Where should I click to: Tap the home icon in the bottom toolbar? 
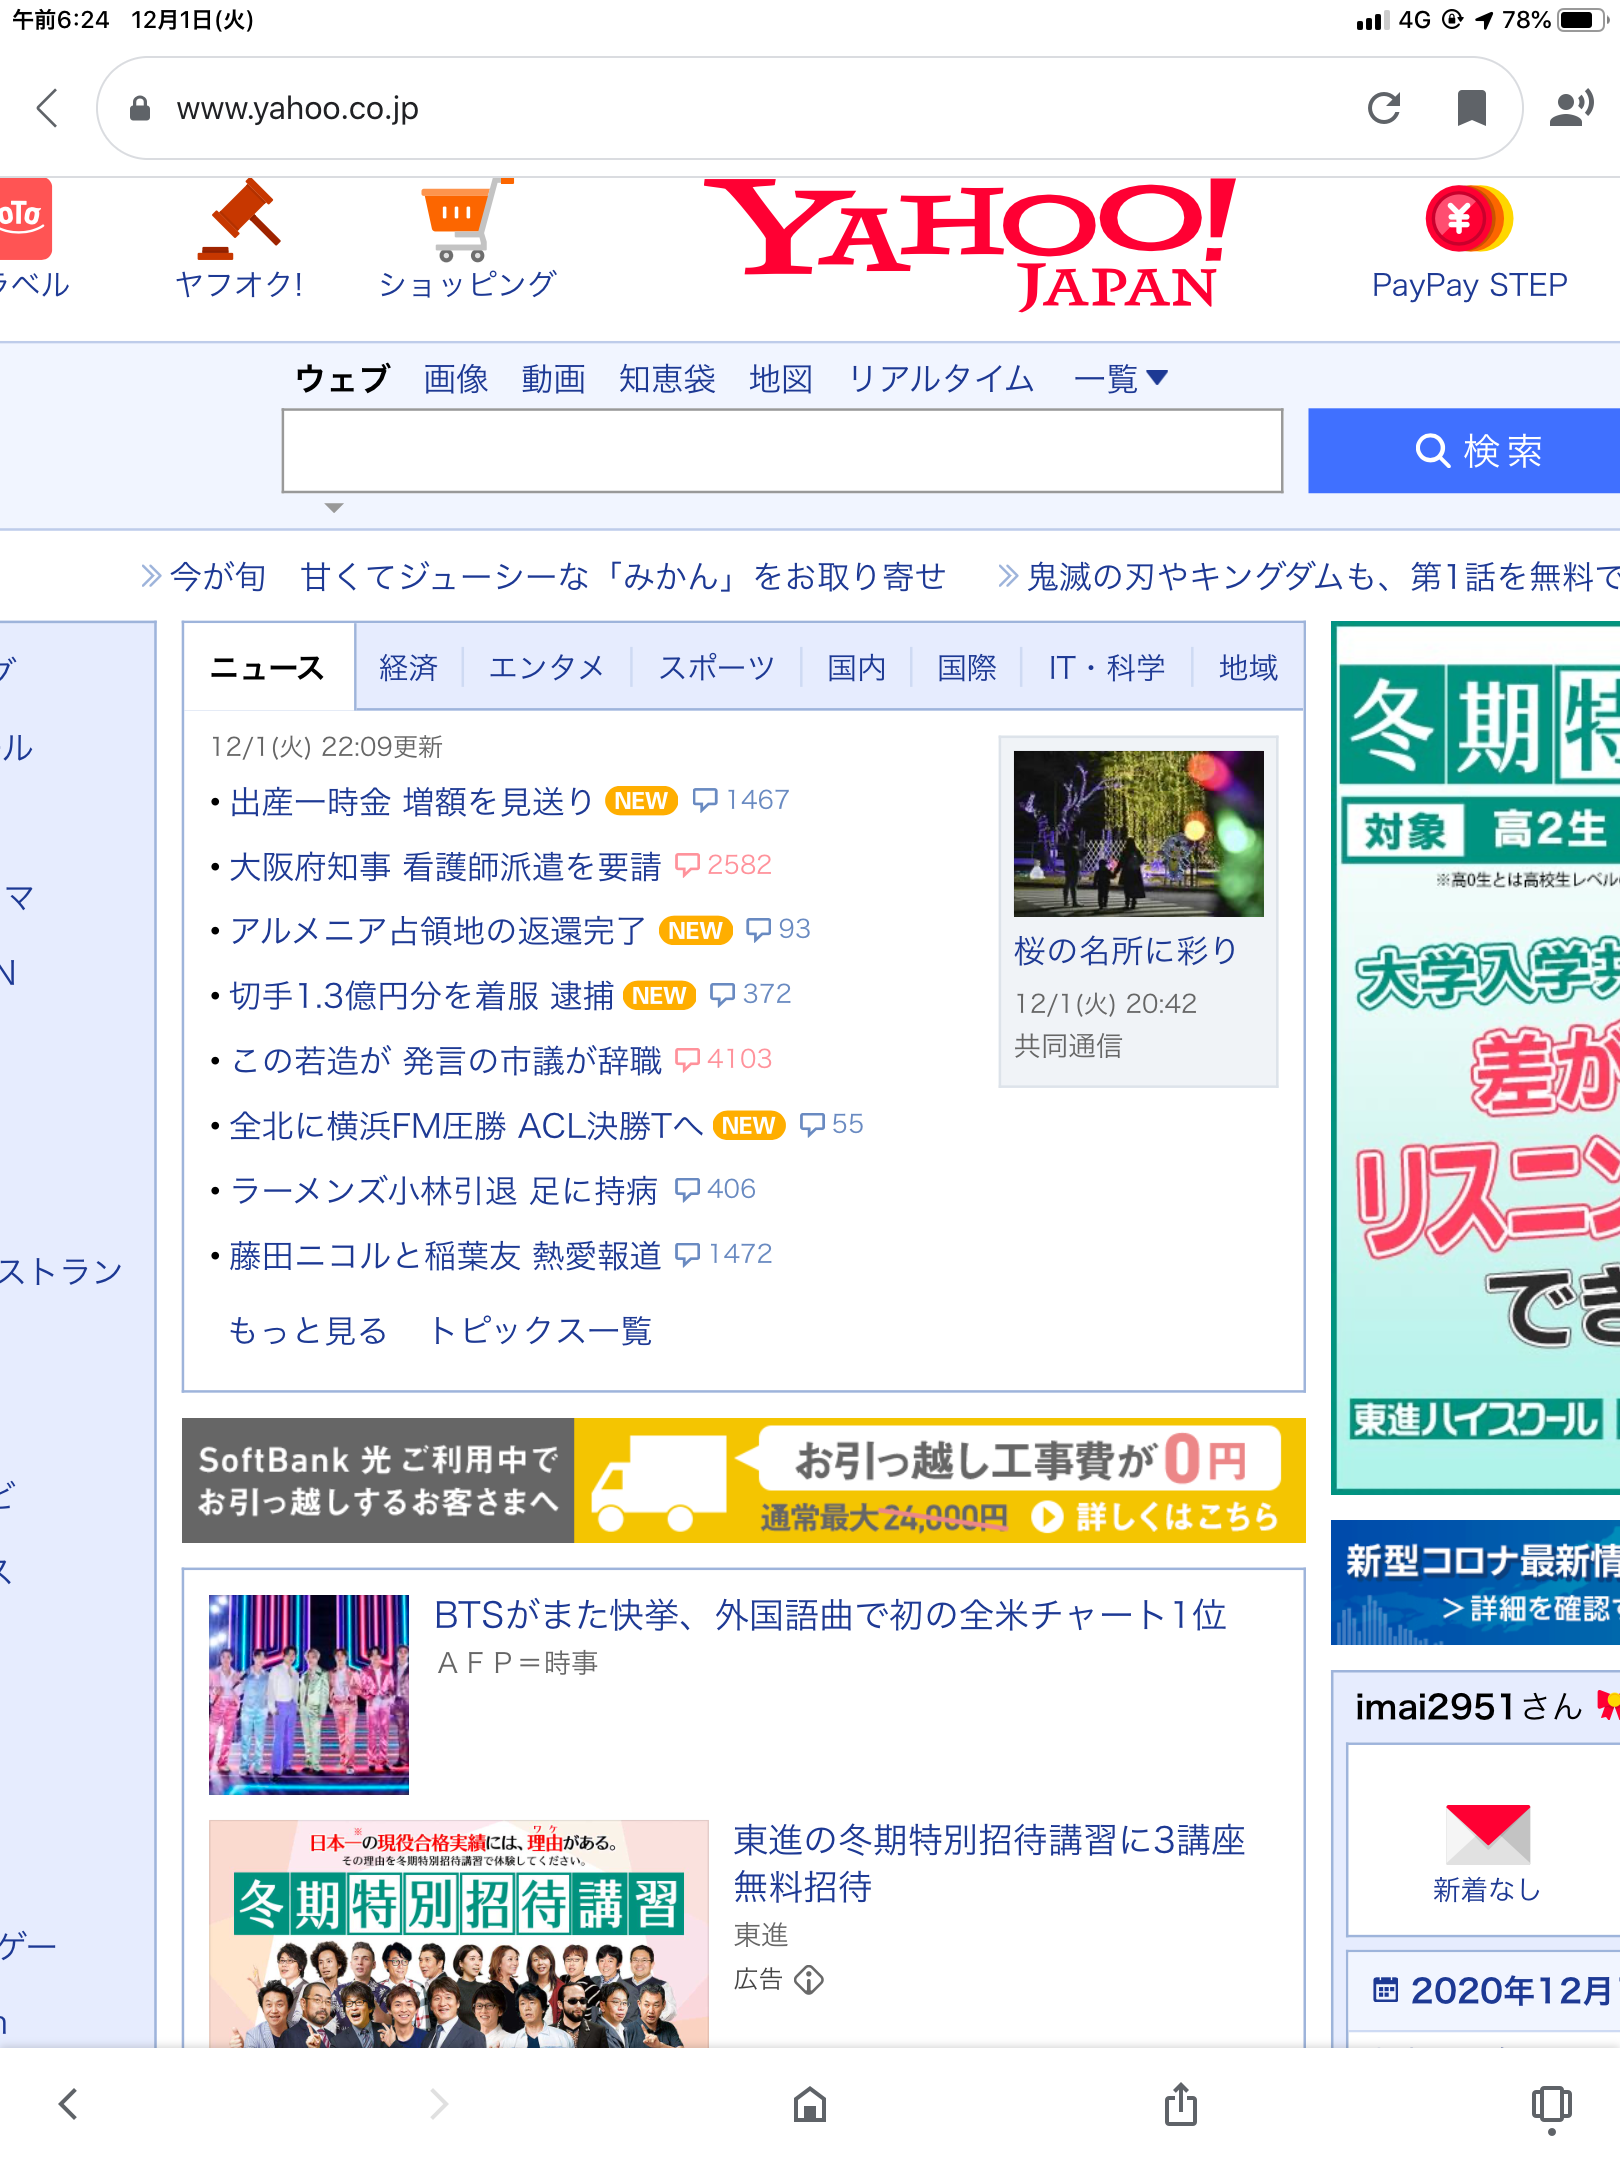pyautogui.click(x=809, y=2104)
